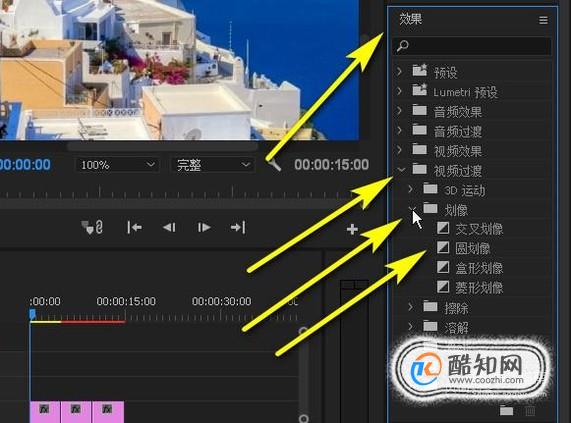
Task: Create new custom bin folder icon
Action: coord(507,411)
